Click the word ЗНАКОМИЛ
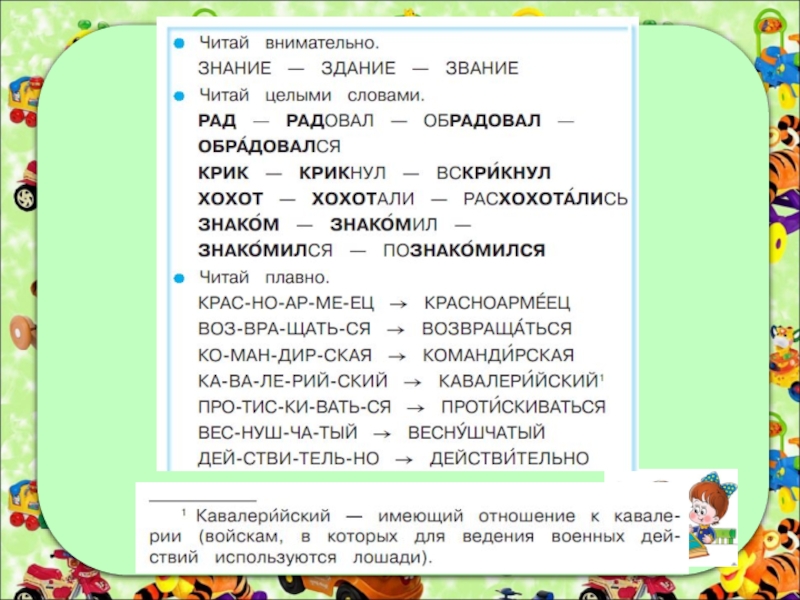 (384, 224)
